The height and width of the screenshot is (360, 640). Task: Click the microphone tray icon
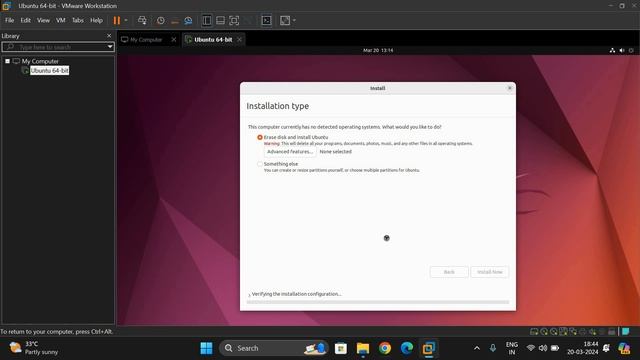pyautogui.click(x=493, y=348)
